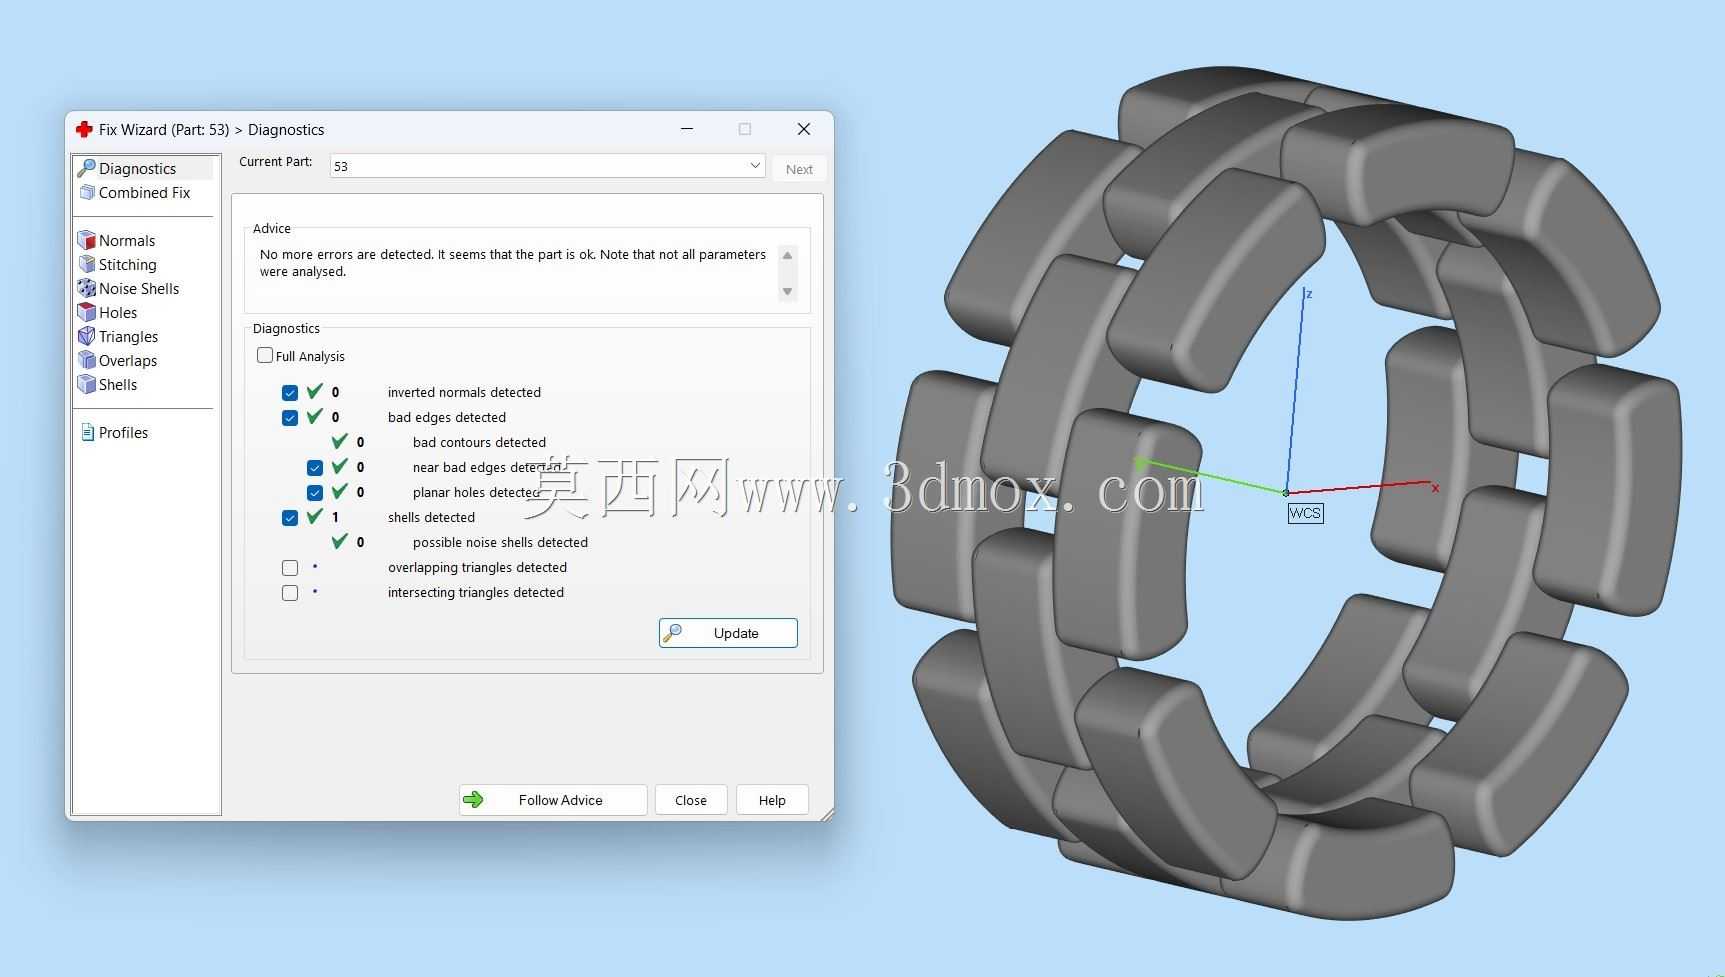
Task: Click the Profiles document icon
Action: 87,432
